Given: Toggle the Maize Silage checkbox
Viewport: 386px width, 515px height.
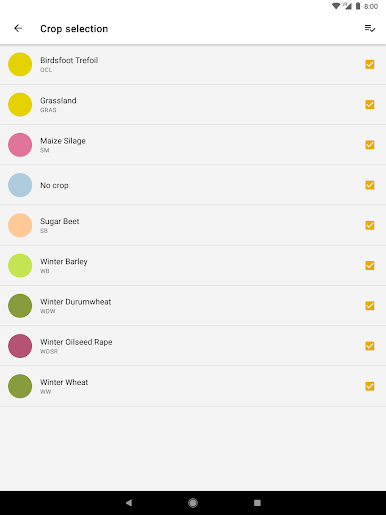Looking at the screenshot, I should click(x=370, y=145).
